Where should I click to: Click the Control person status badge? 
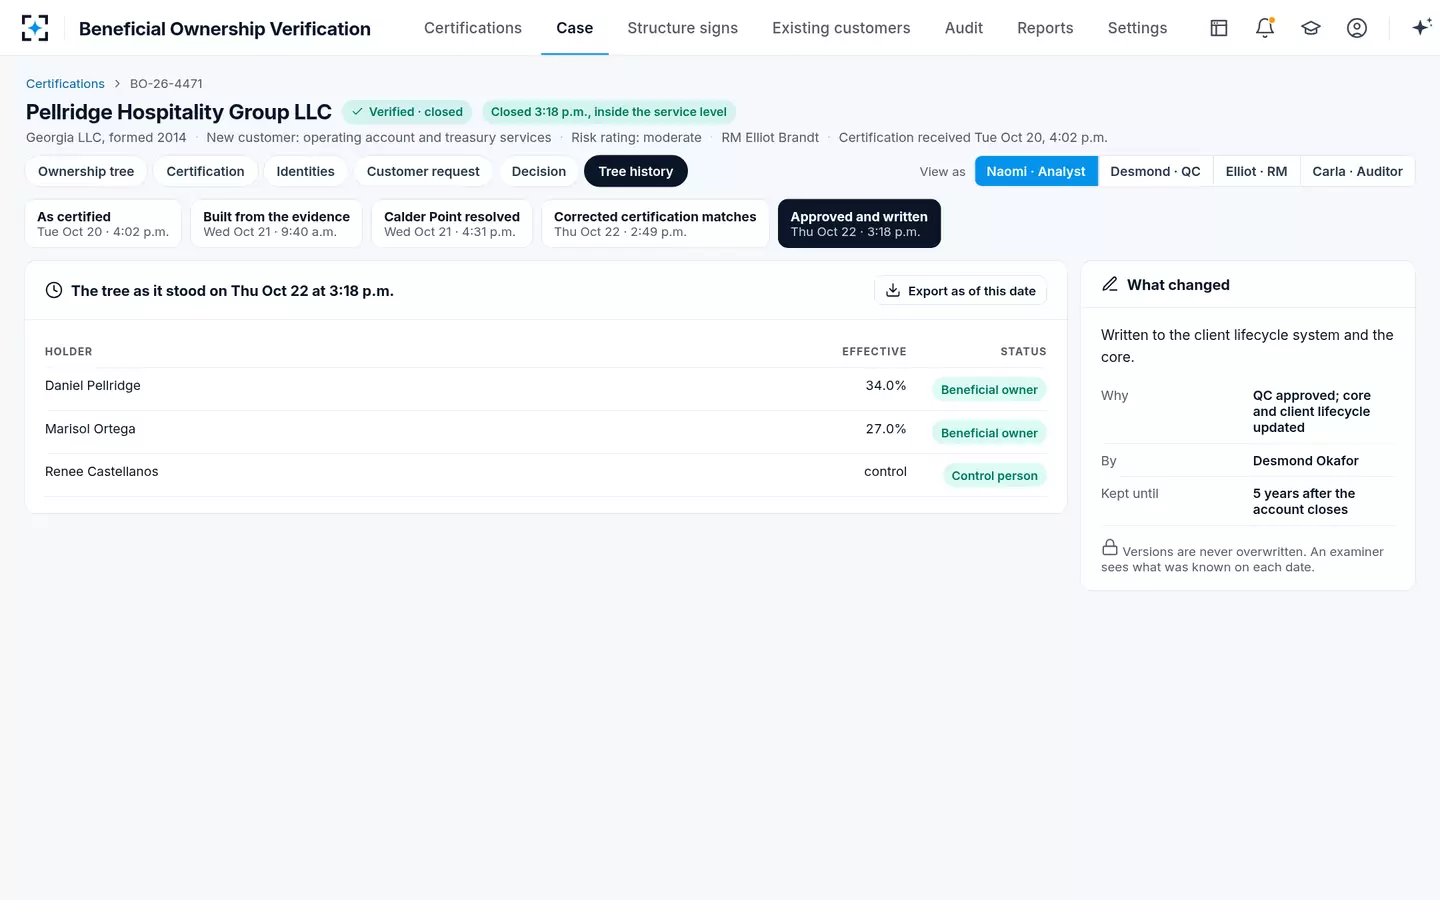(x=994, y=476)
